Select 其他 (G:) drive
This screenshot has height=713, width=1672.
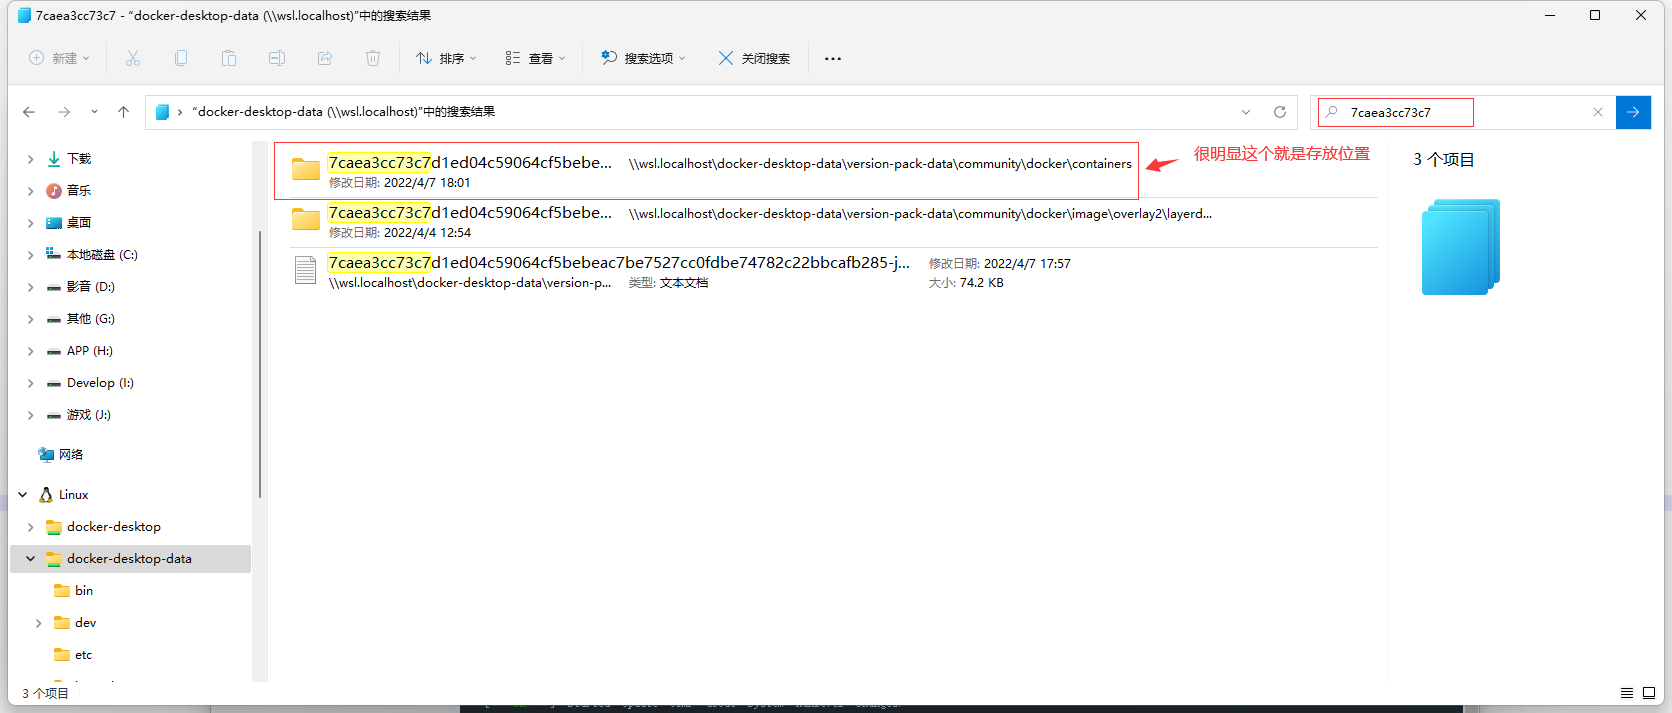tap(90, 318)
